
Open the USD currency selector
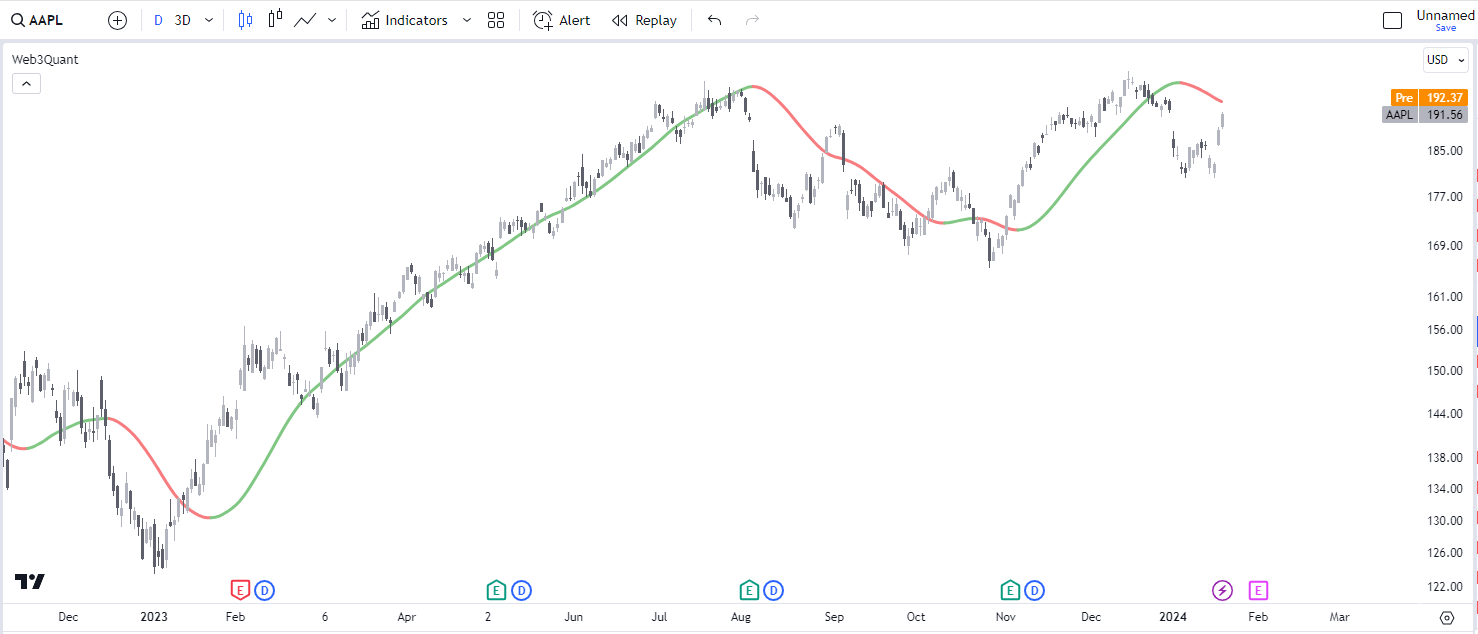pos(1445,60)
